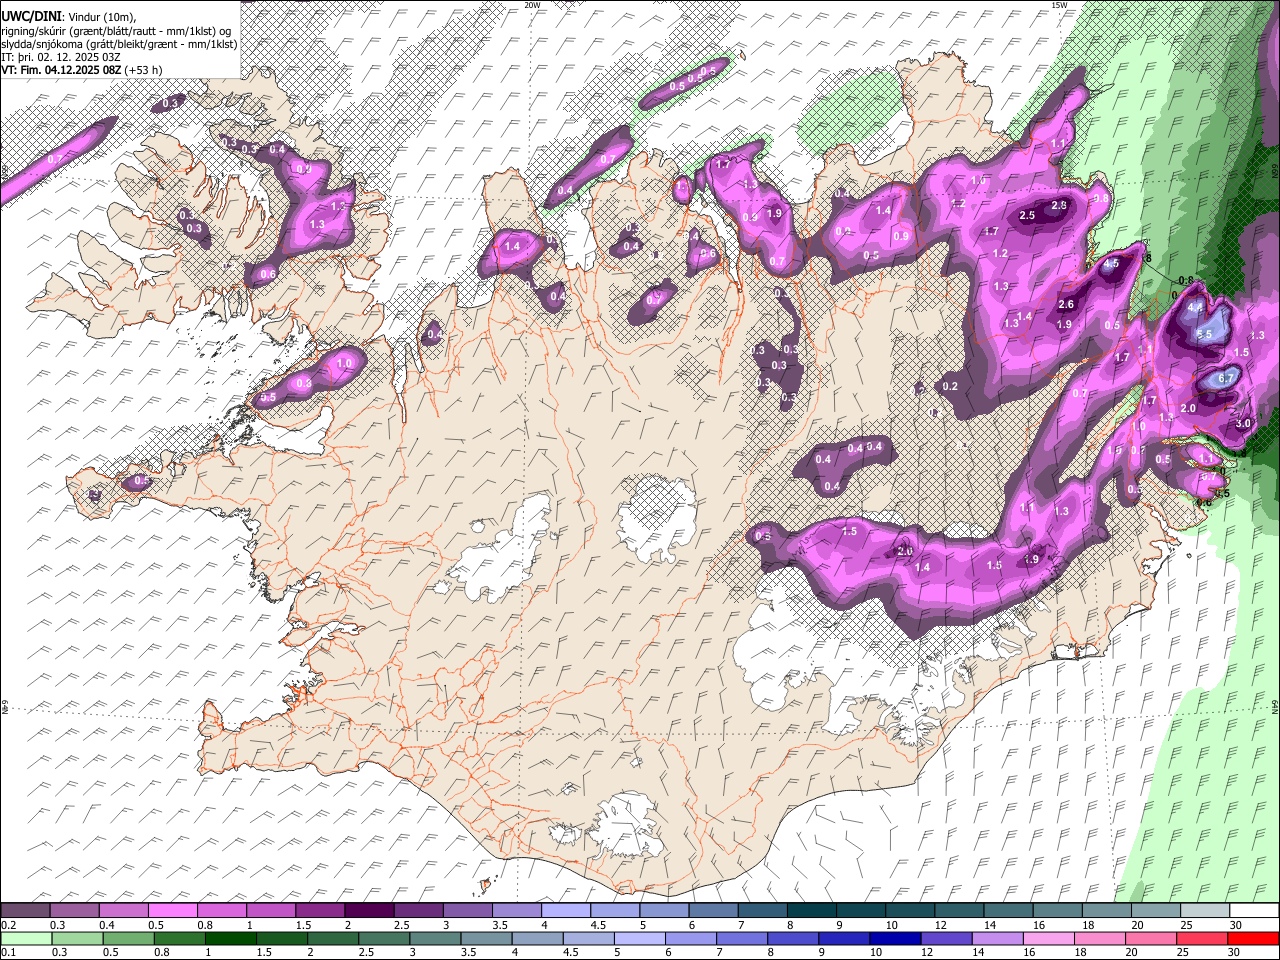This screenshot has height=960, width=1280.
Task: Click the 4.4 precipitation value on the map
Action: (1194, 308)
